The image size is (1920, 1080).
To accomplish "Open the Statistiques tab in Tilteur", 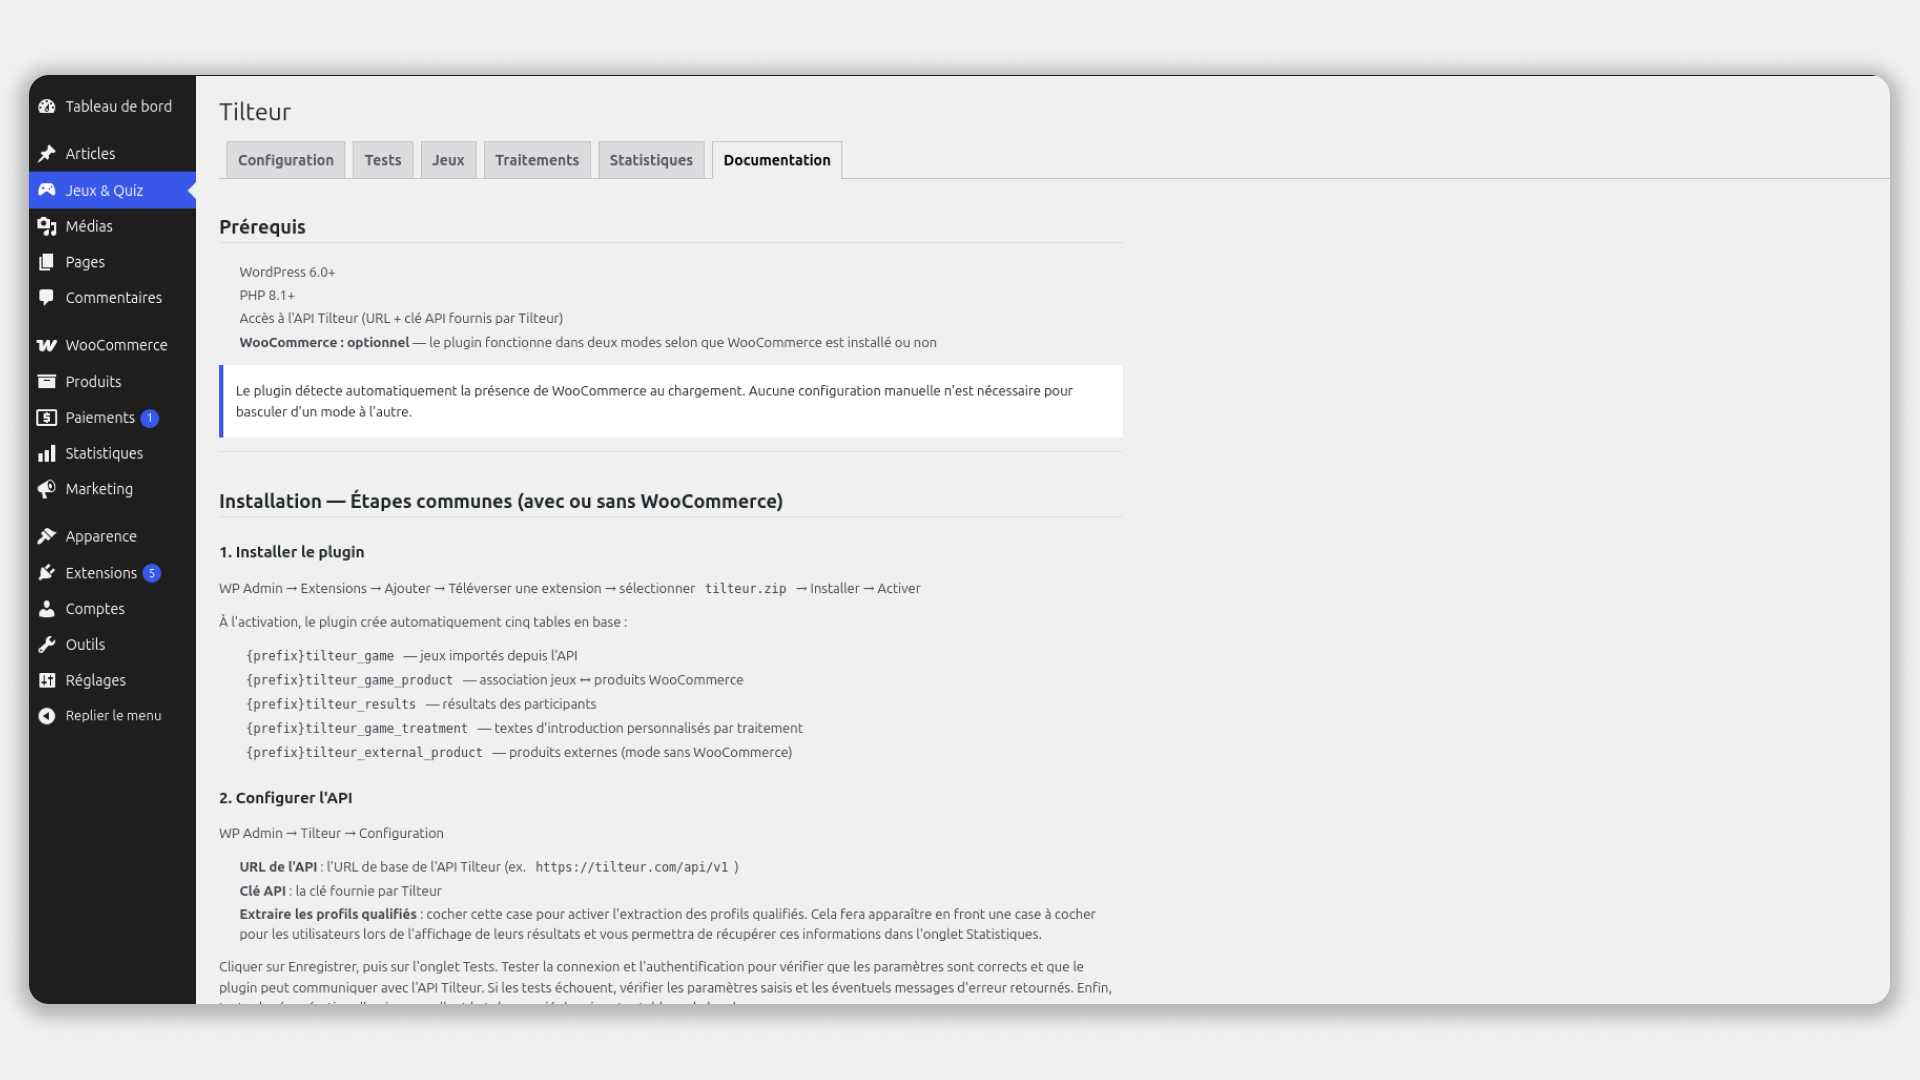I will (x=651, y=160).
